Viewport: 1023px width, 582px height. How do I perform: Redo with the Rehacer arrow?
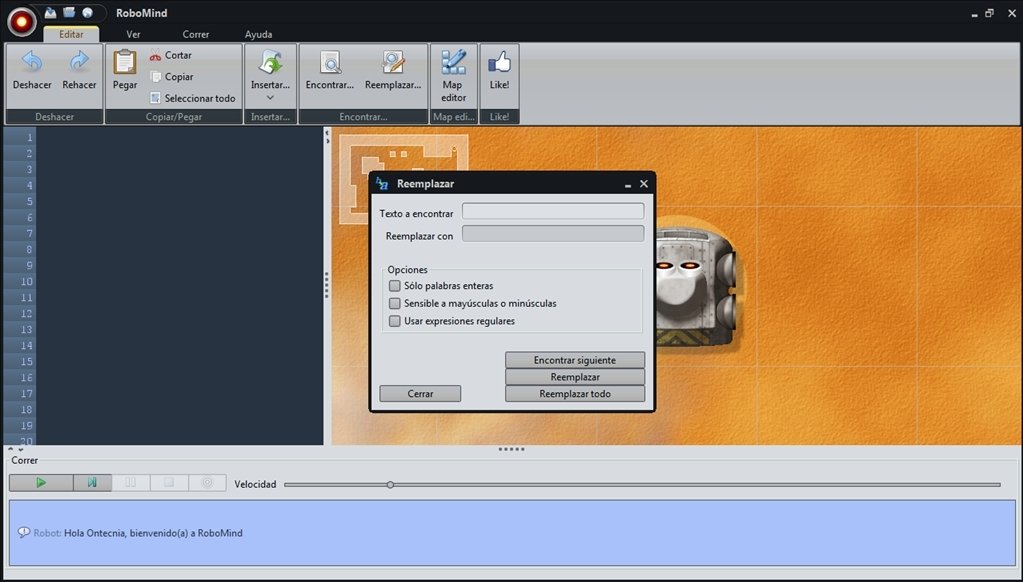pyautogui.click(x=79, y=62)
